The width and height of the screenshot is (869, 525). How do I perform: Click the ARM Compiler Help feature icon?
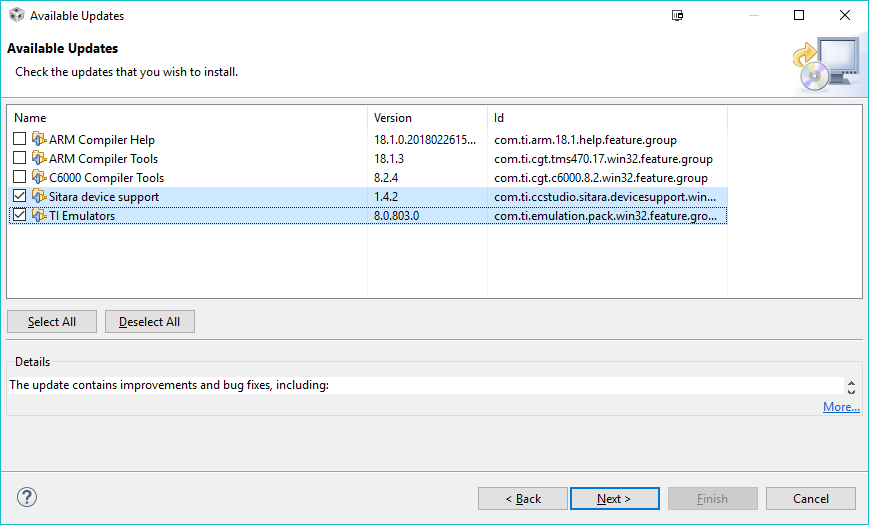[x=39, y=140]
